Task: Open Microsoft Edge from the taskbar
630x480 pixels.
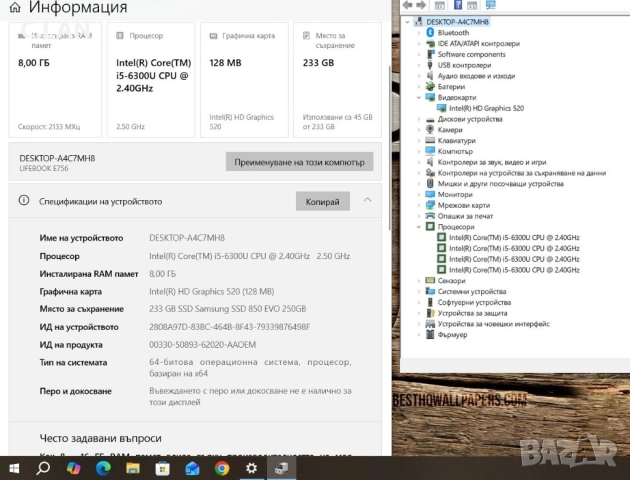Action: (103, 468)
